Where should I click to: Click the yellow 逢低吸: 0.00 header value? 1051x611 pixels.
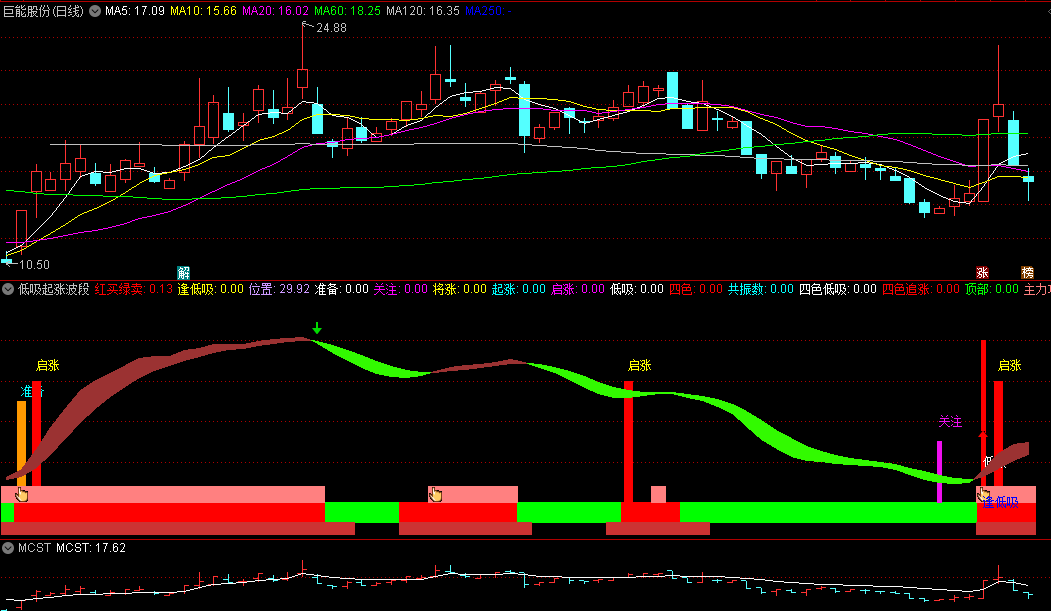pyautogui.click(x=210, y=289)
